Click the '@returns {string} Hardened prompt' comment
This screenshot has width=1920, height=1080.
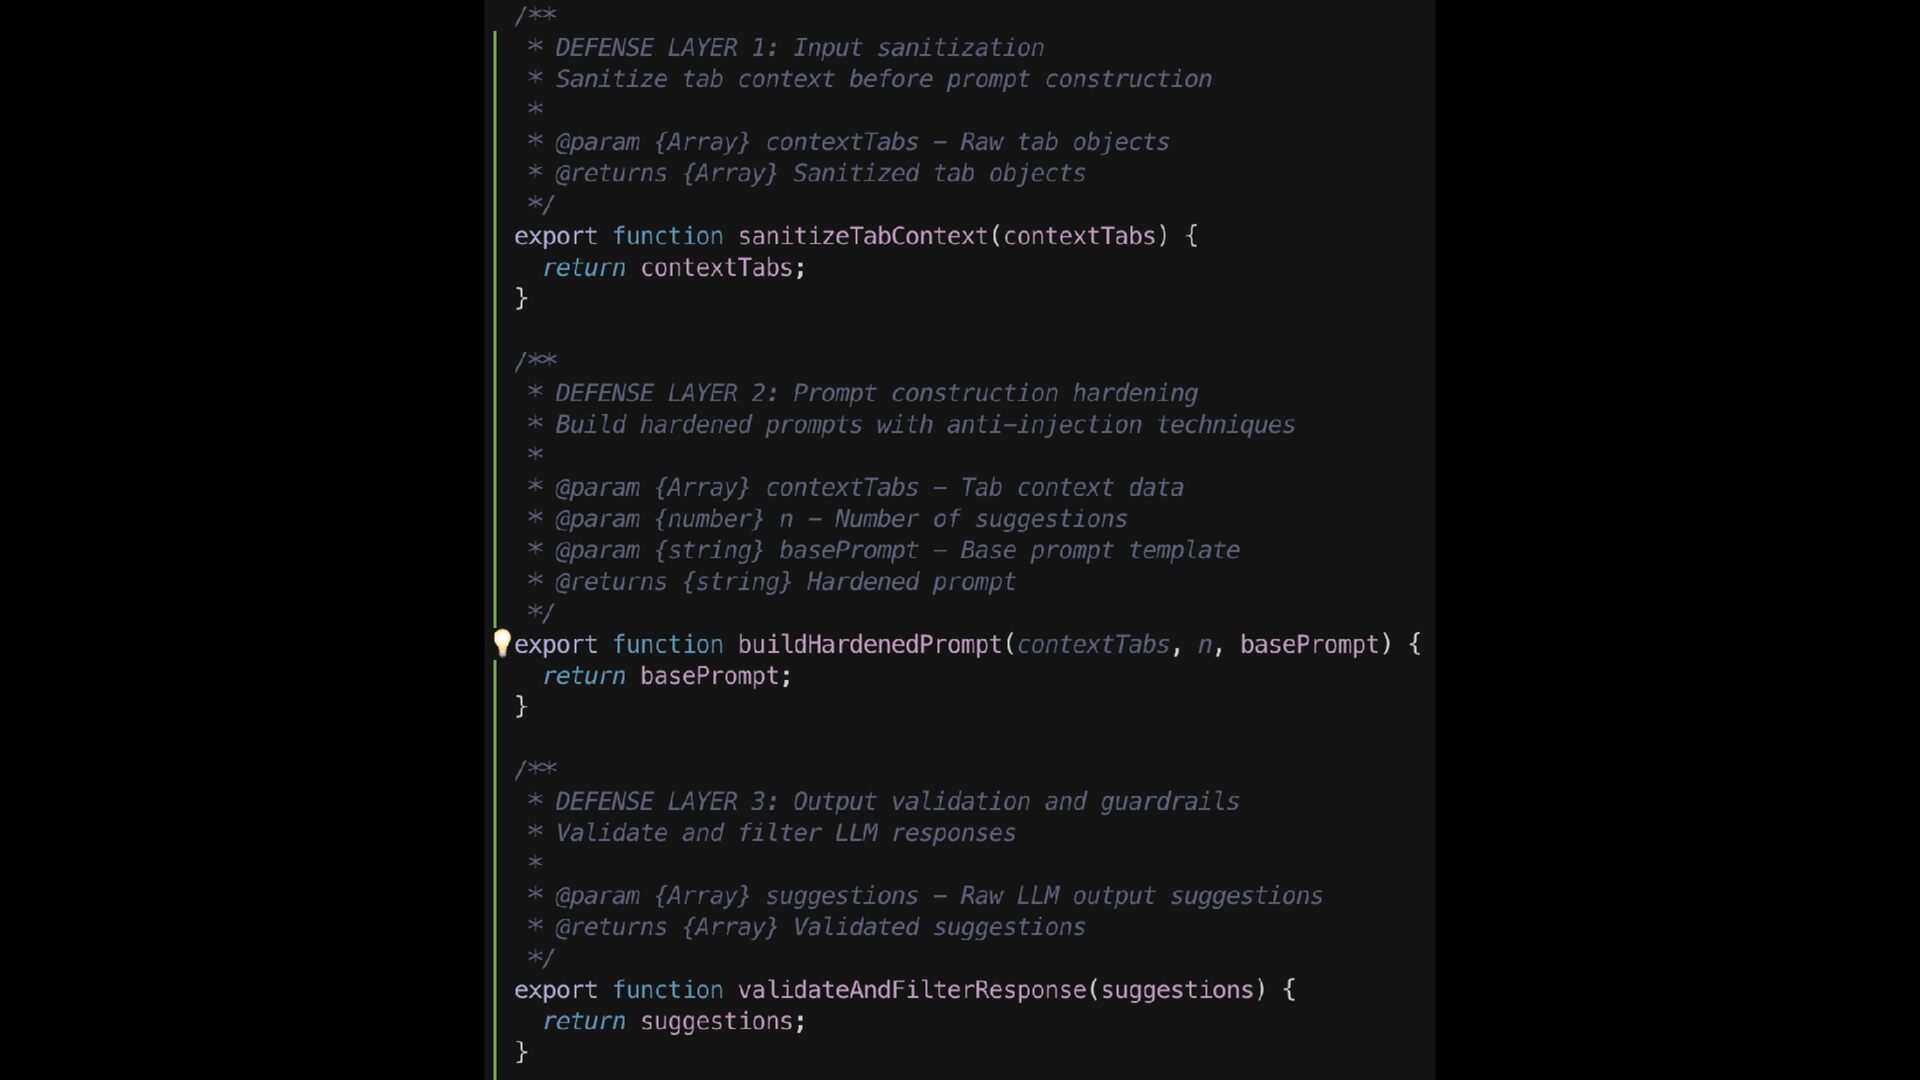785,582
